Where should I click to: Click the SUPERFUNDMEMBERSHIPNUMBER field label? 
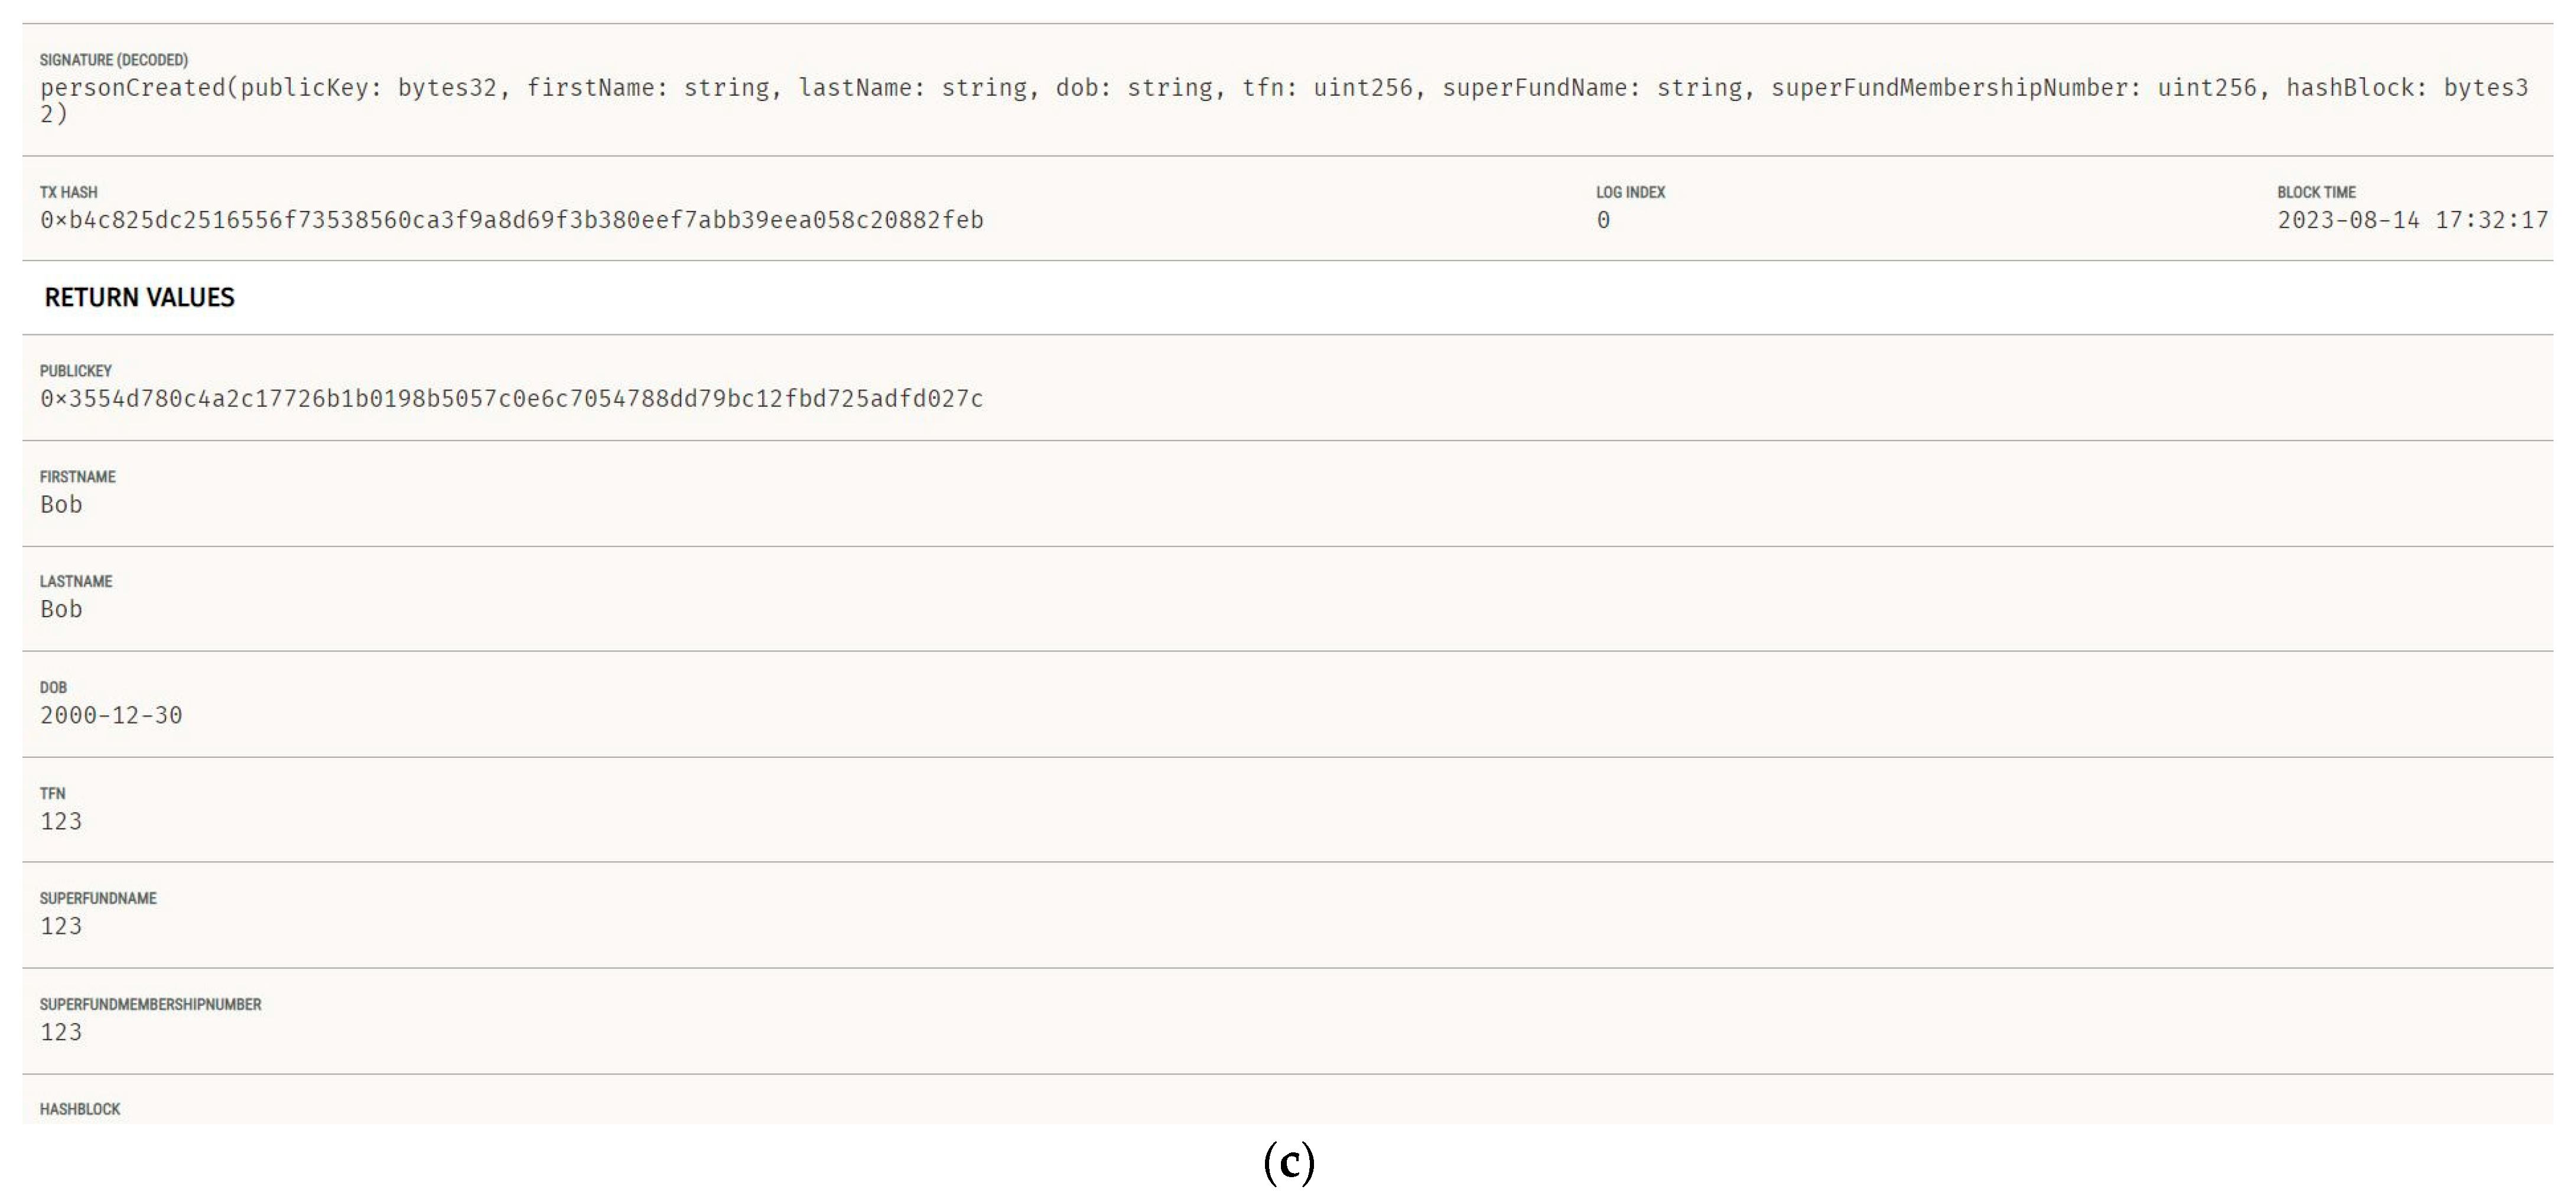click(150, 1004)
